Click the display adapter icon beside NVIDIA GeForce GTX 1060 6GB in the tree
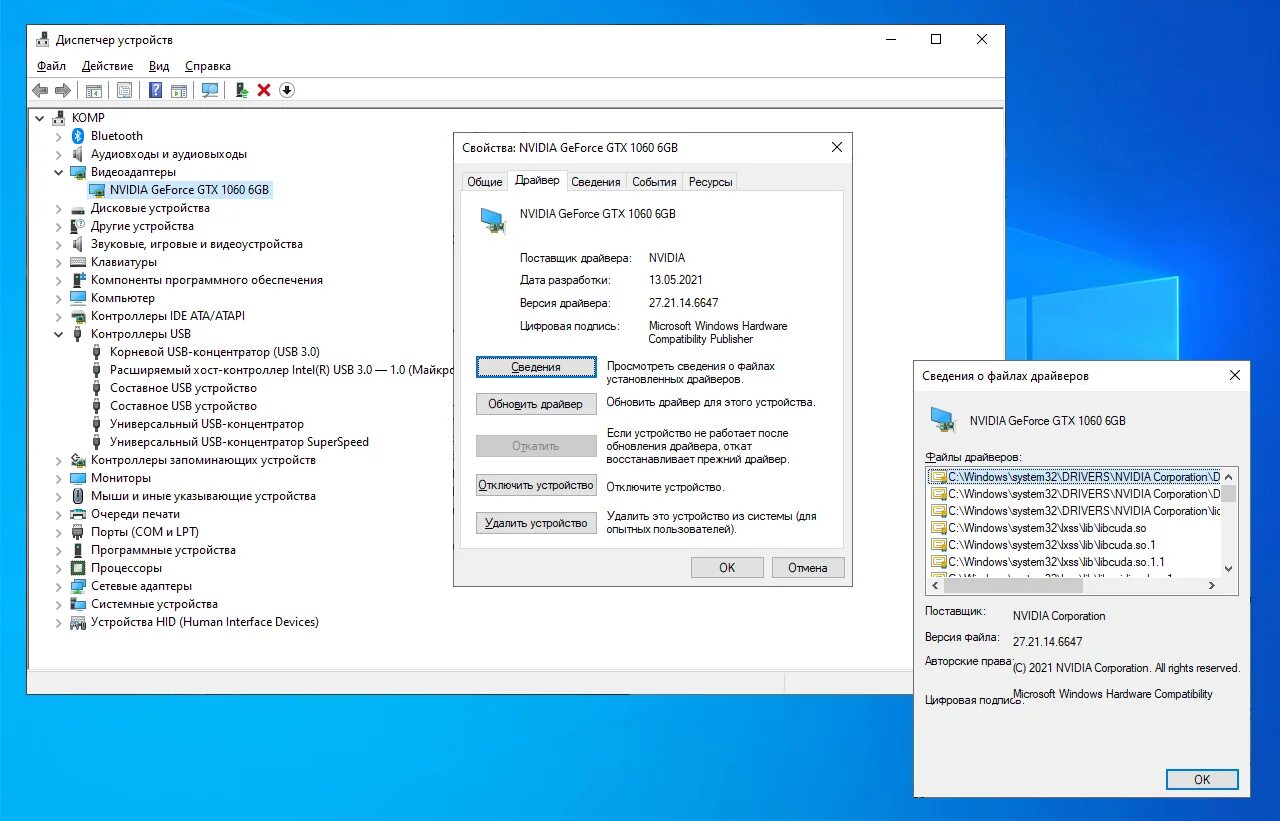This screenshot has height=821, width=1280. (97, 190)
